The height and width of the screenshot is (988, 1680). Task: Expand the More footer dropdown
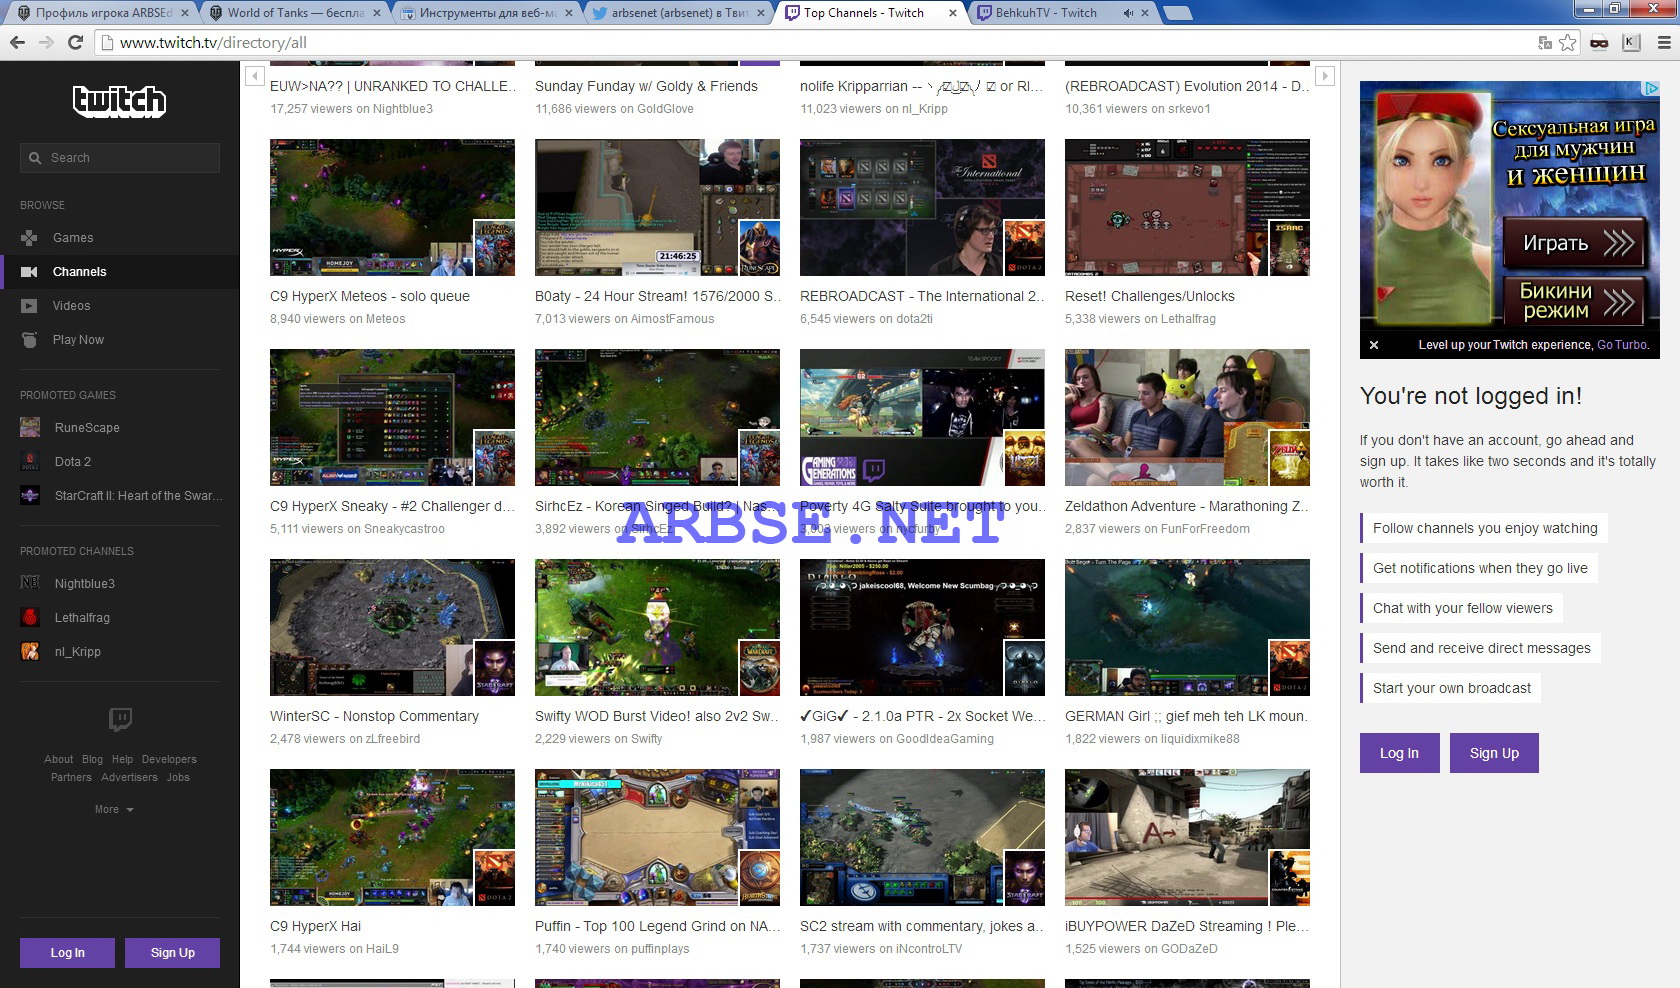[x=114, y=809]
